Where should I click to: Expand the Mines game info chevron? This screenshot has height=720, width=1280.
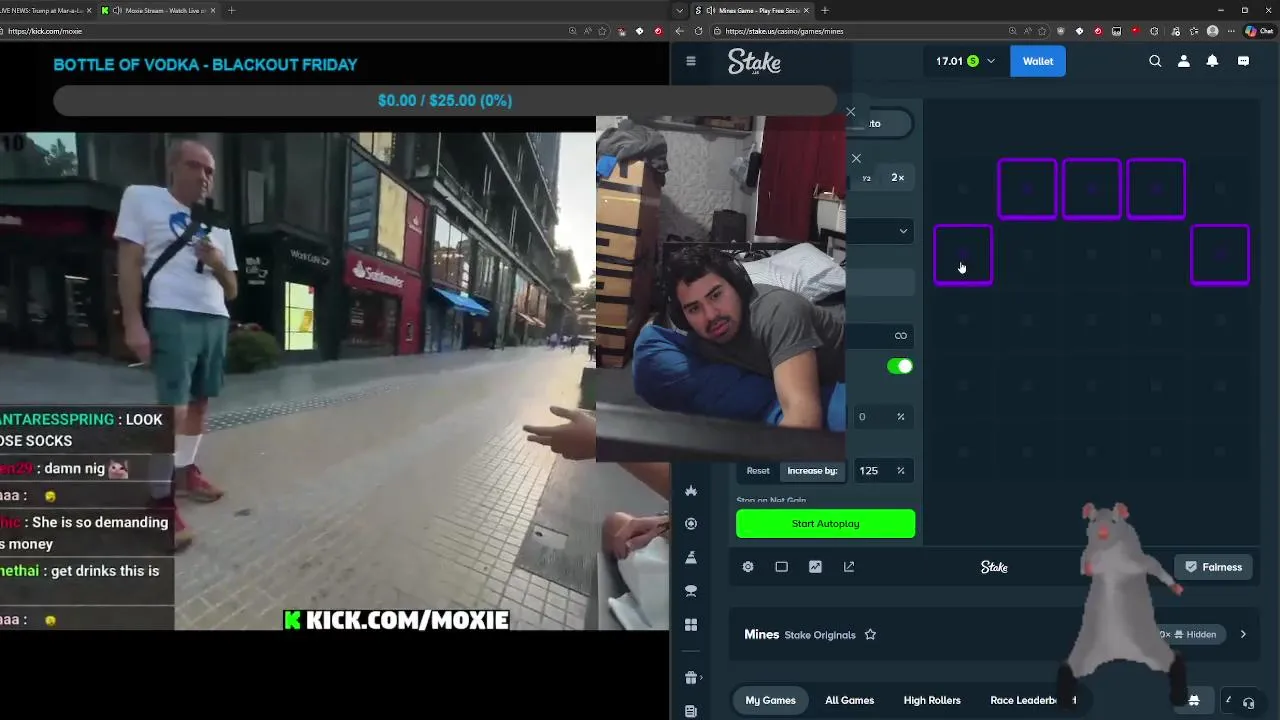[1243, 634]
